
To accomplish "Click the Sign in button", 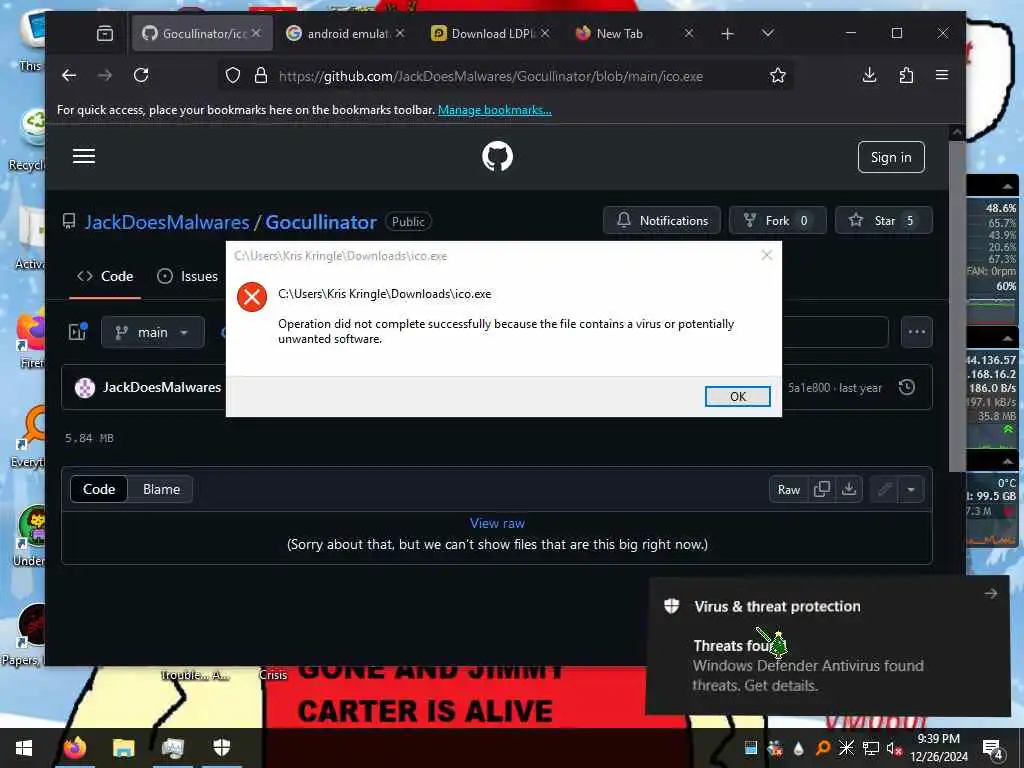I will point(891,157).
